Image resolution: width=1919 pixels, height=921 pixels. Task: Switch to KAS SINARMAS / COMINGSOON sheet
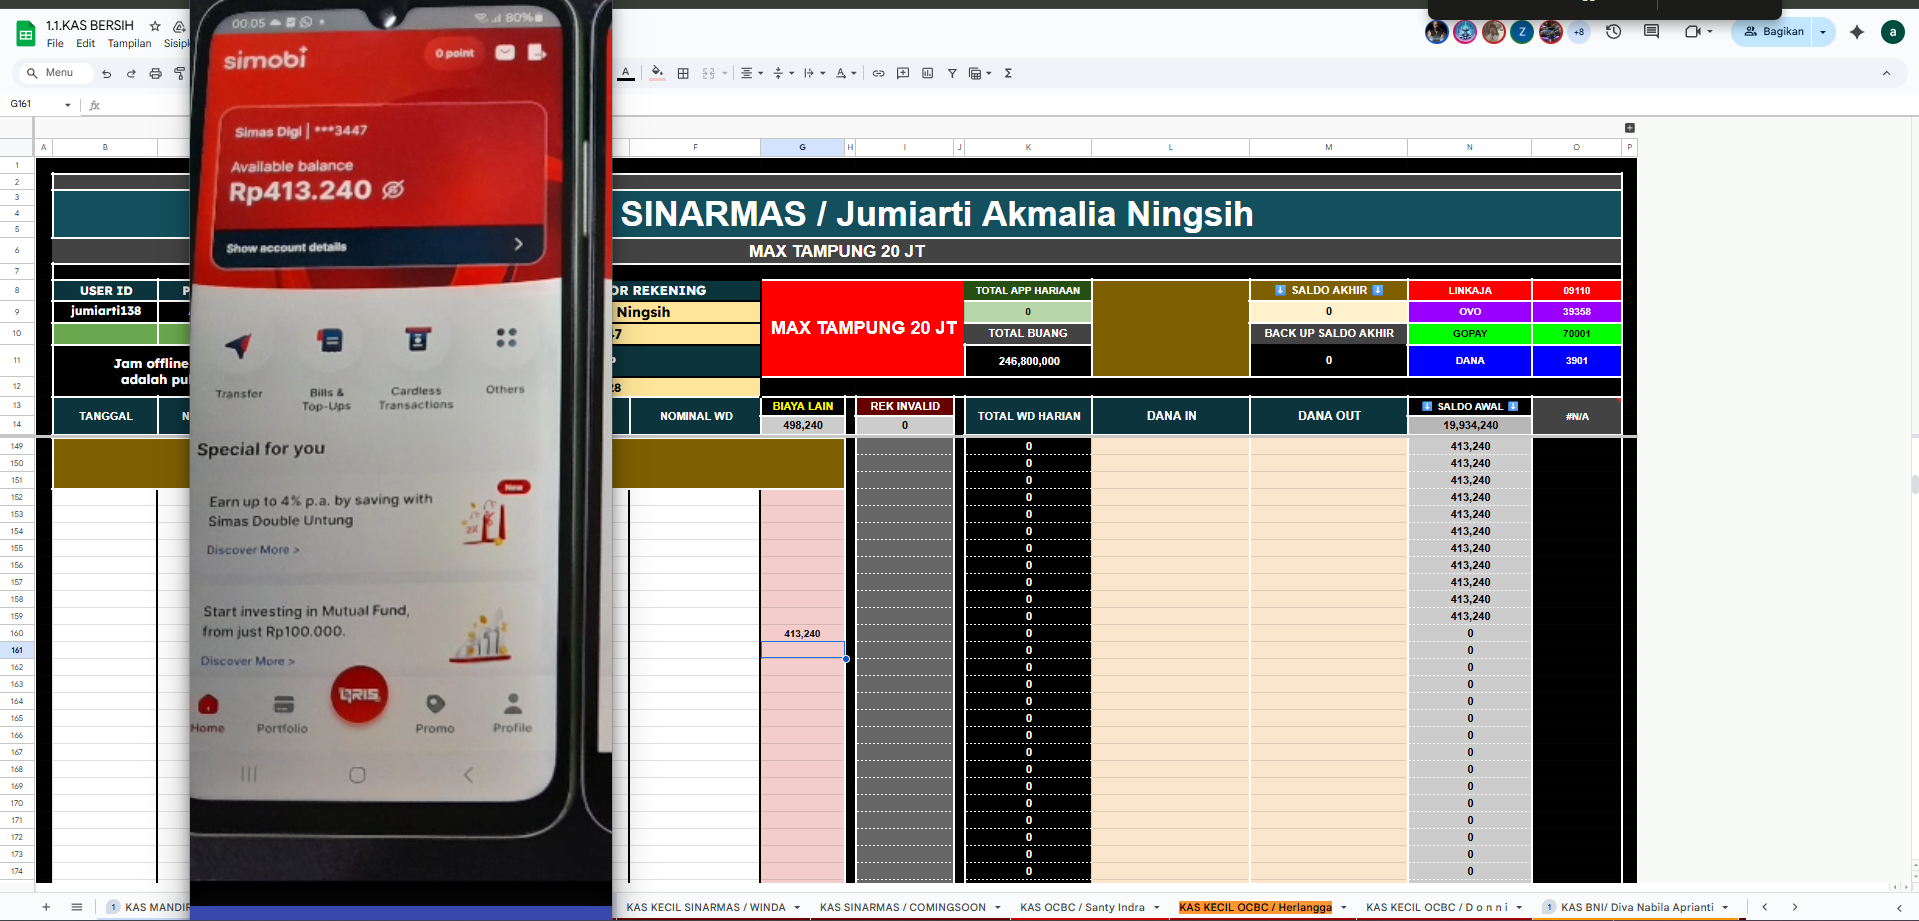tap(903, 907)
